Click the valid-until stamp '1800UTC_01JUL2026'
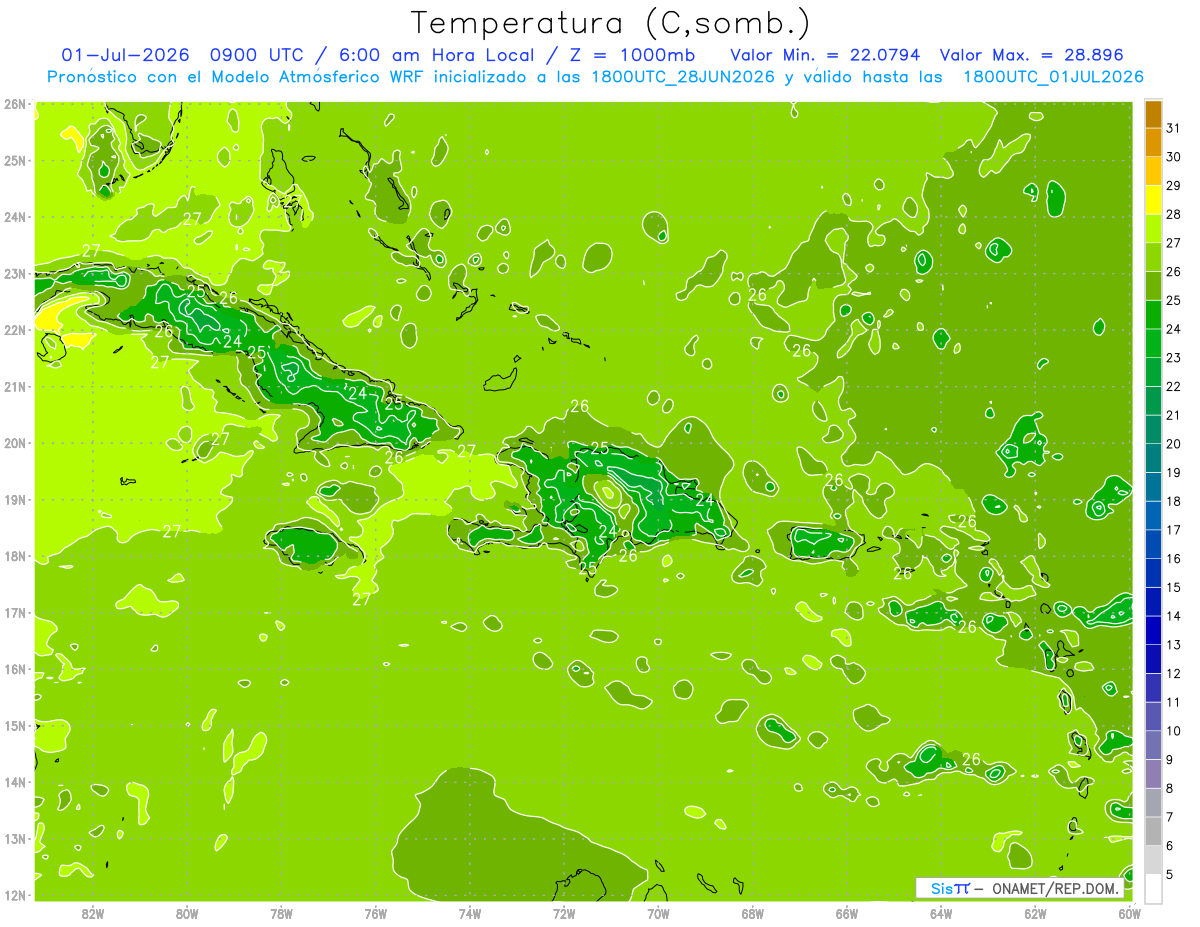The height and width of the screenshot is (927, 1200). coord(1053,77)
